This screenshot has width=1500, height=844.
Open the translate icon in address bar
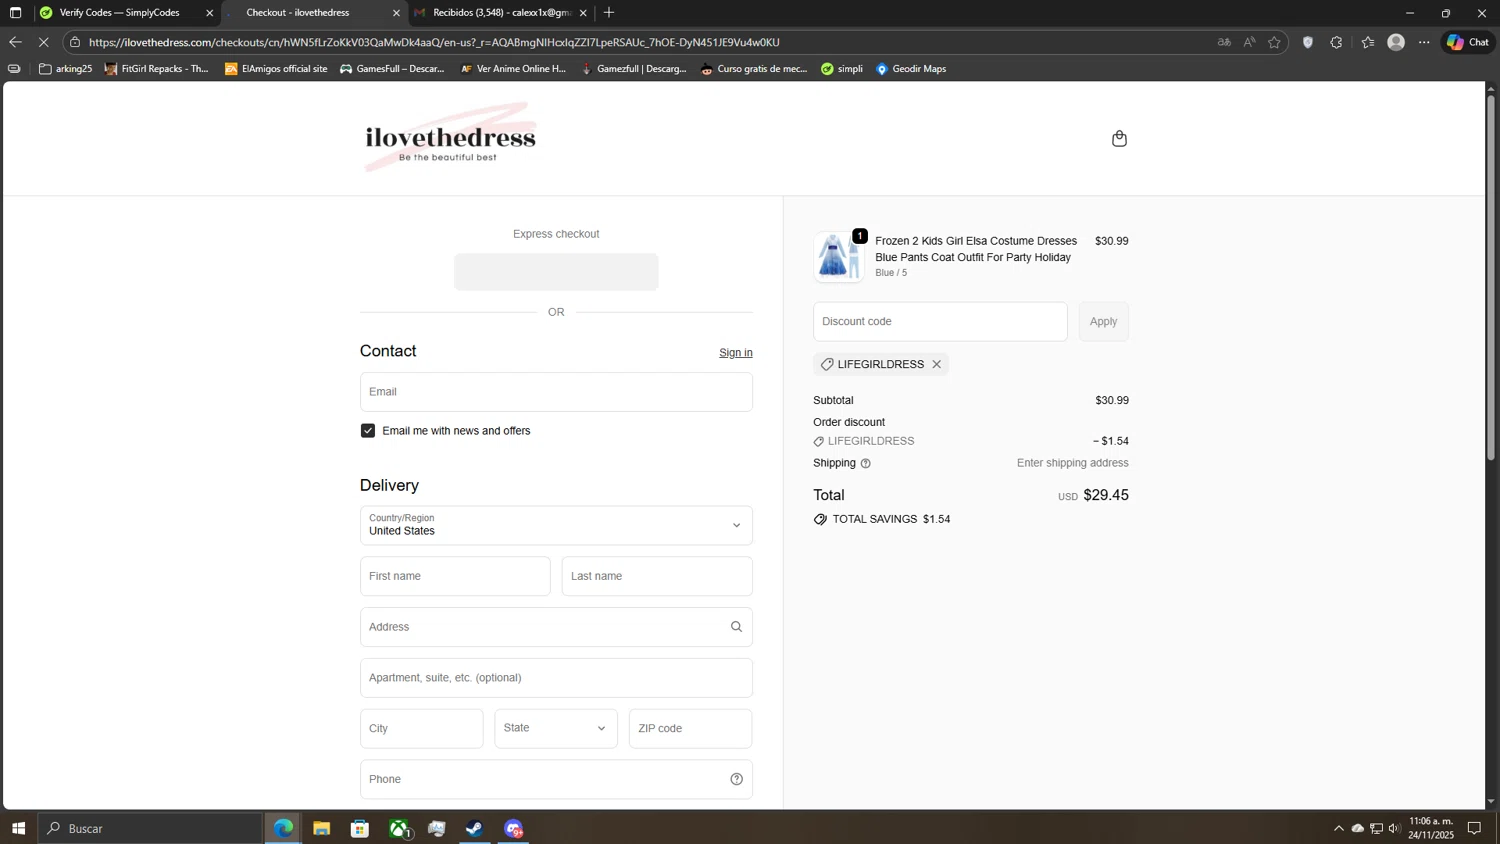pyautogui.click(x=1224, y=42)
